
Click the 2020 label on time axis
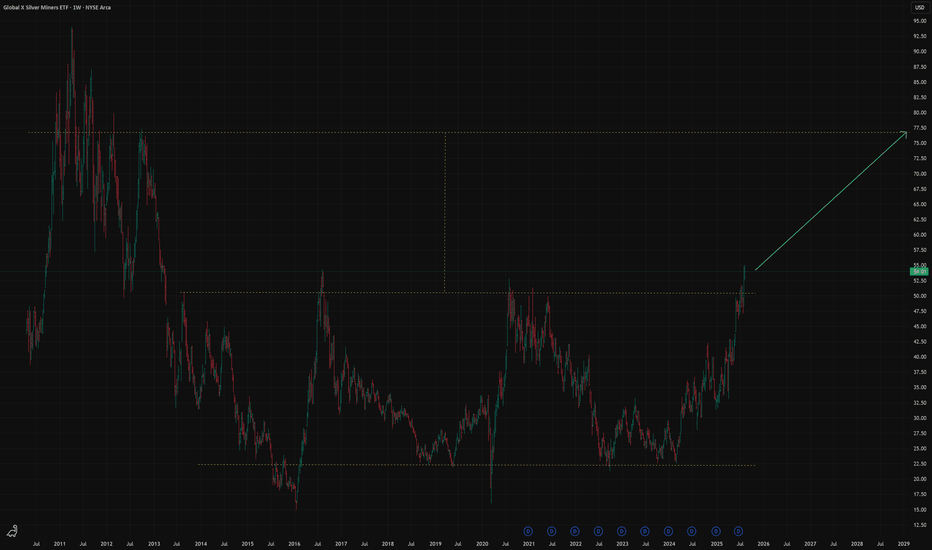pyautogui.click(x=482, y=543)
